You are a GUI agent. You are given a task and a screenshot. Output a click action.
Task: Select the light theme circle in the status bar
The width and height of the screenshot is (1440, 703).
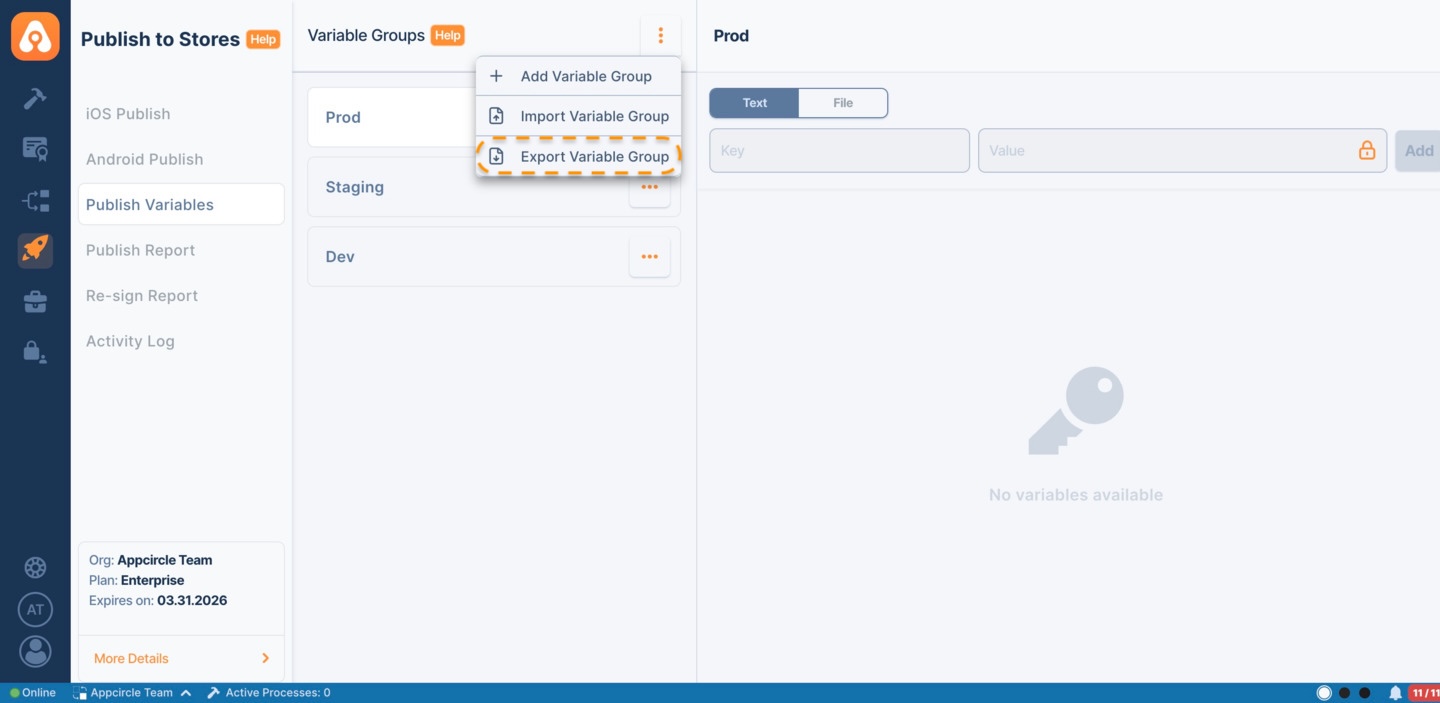[x=1324, y=692]
